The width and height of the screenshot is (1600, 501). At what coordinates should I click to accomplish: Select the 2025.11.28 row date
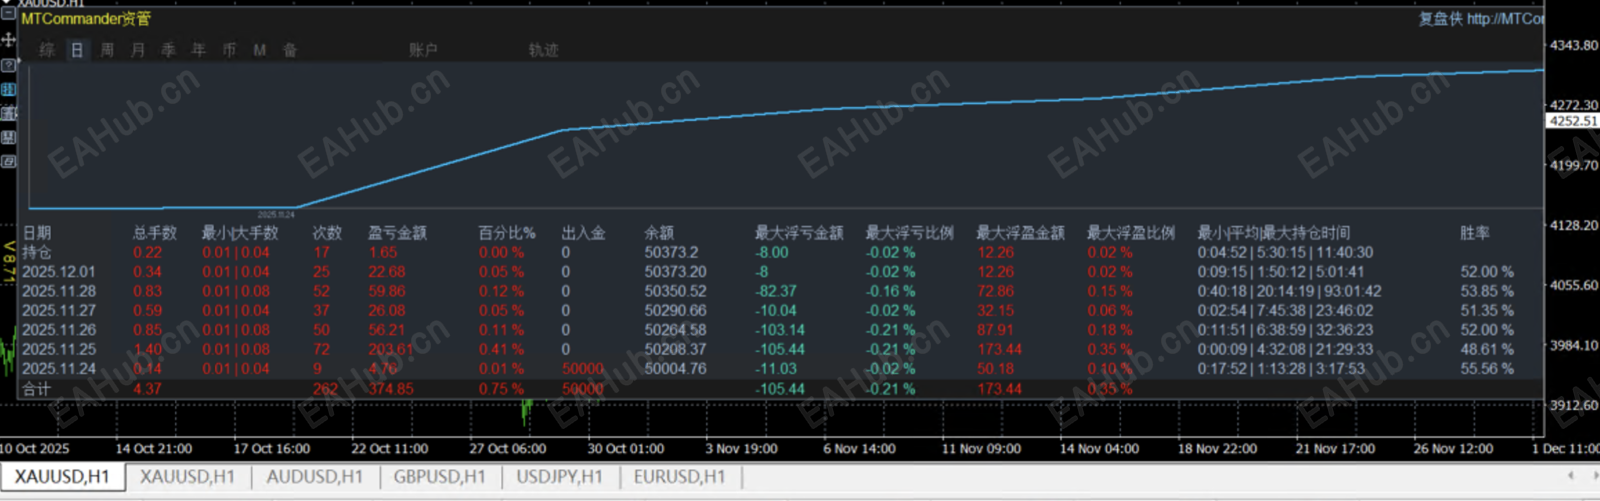pos(59,291)
